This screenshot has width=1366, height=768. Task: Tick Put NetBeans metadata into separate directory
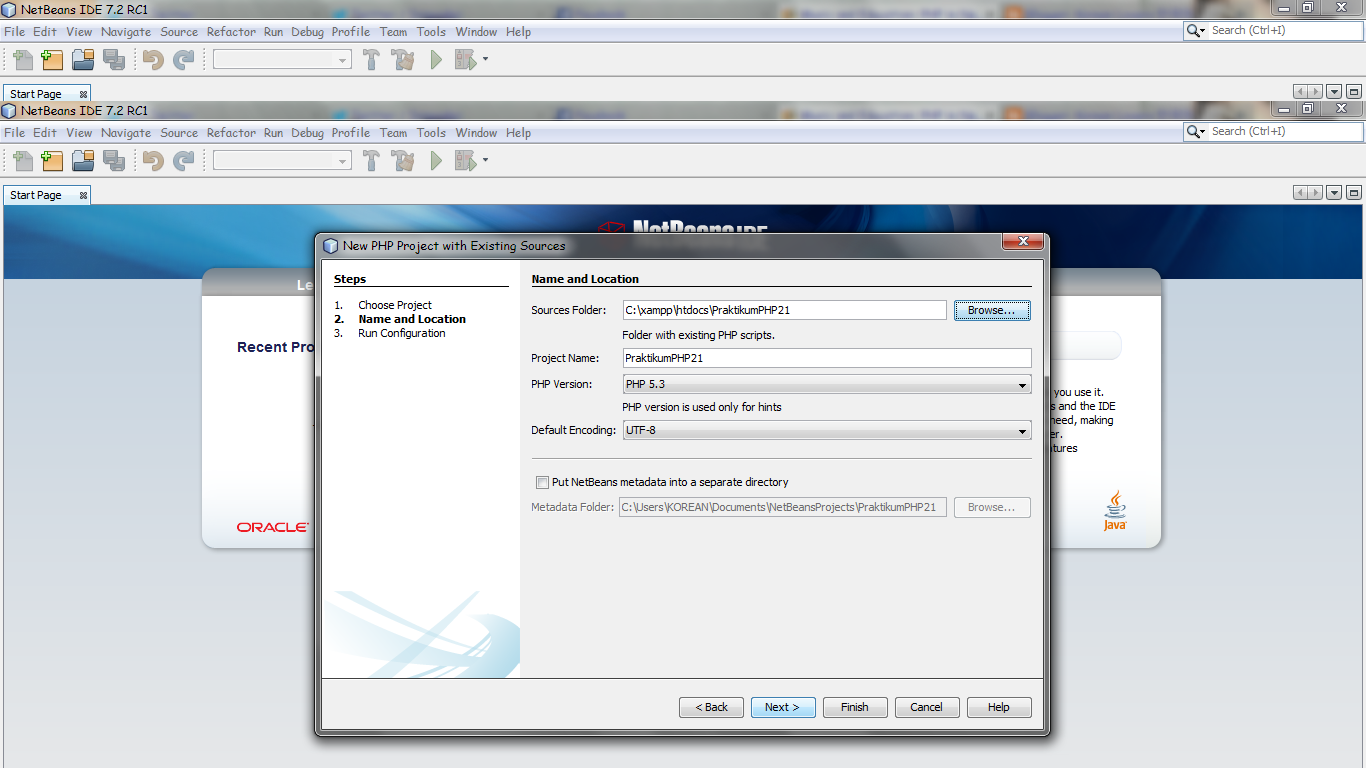pos(543,482)
